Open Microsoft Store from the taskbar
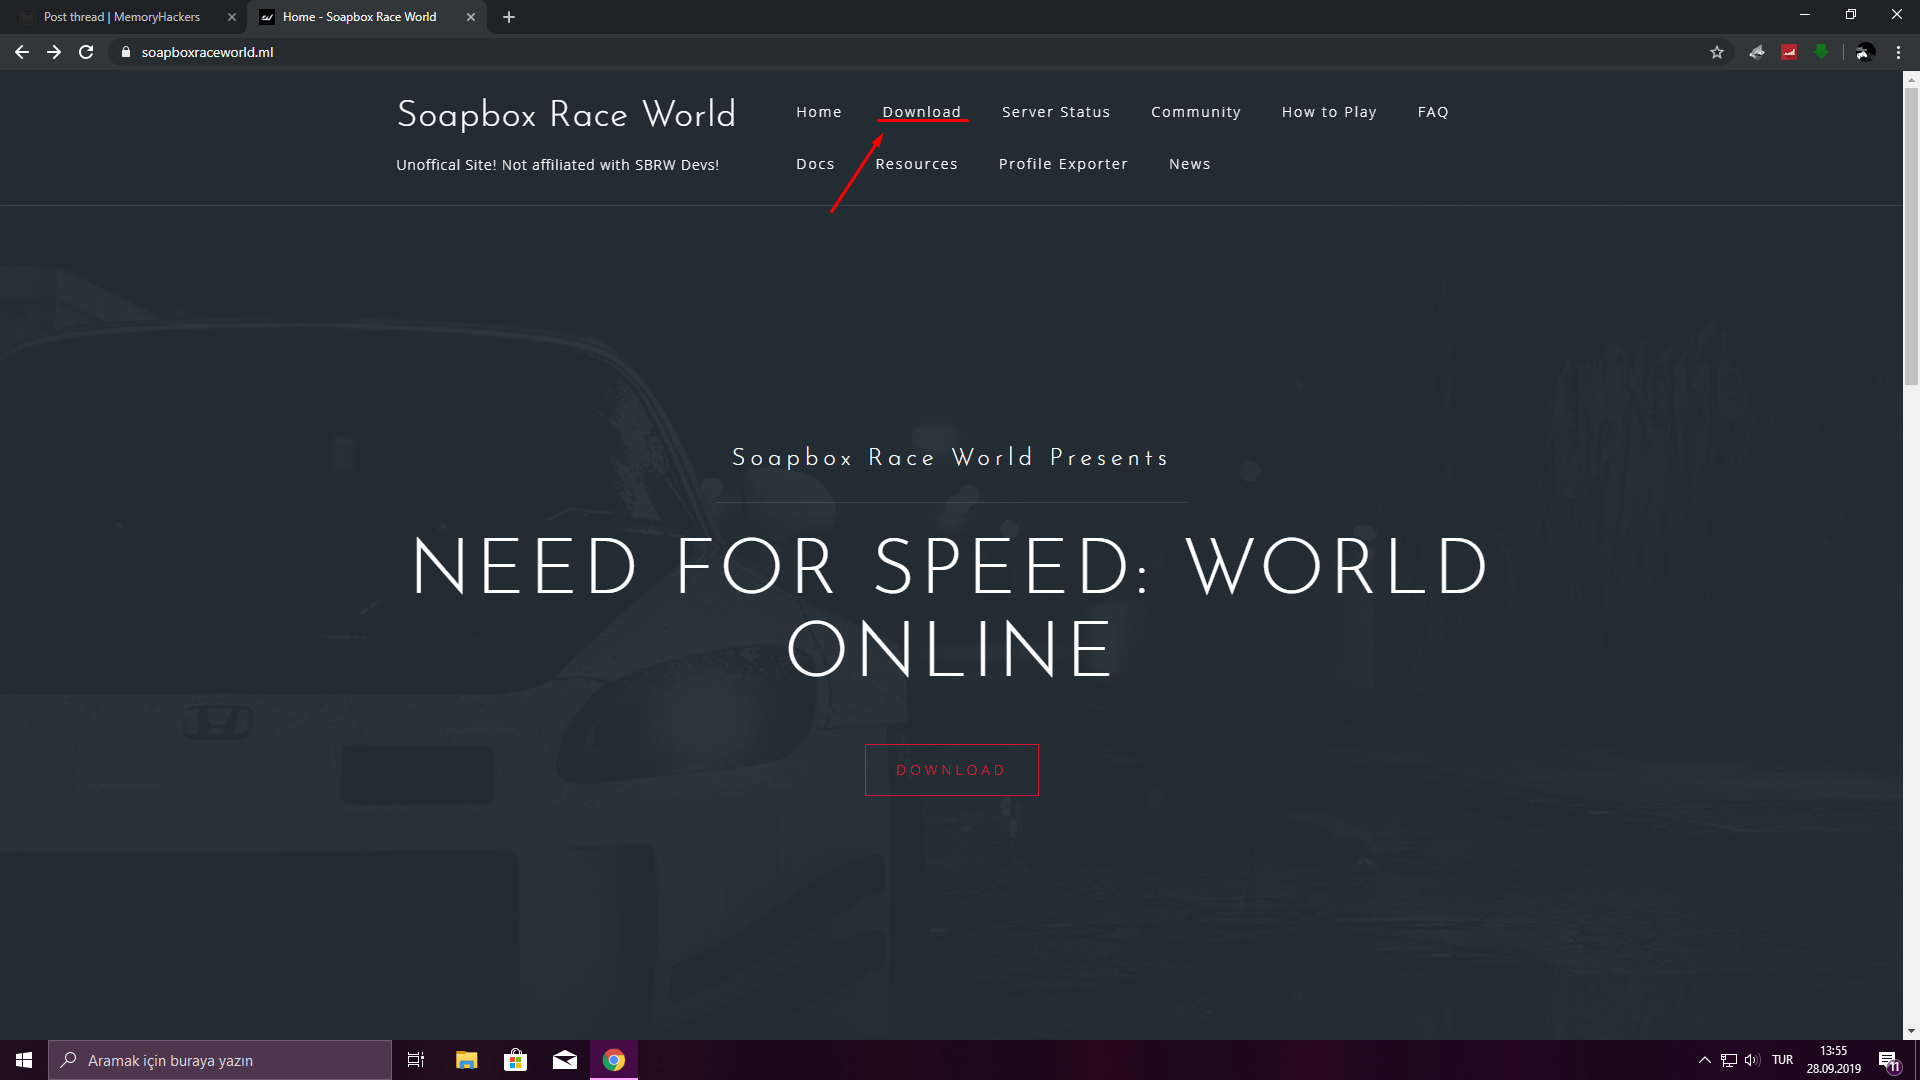The height and width of the screenshot is (1080, 1920). coord(515,1060)
